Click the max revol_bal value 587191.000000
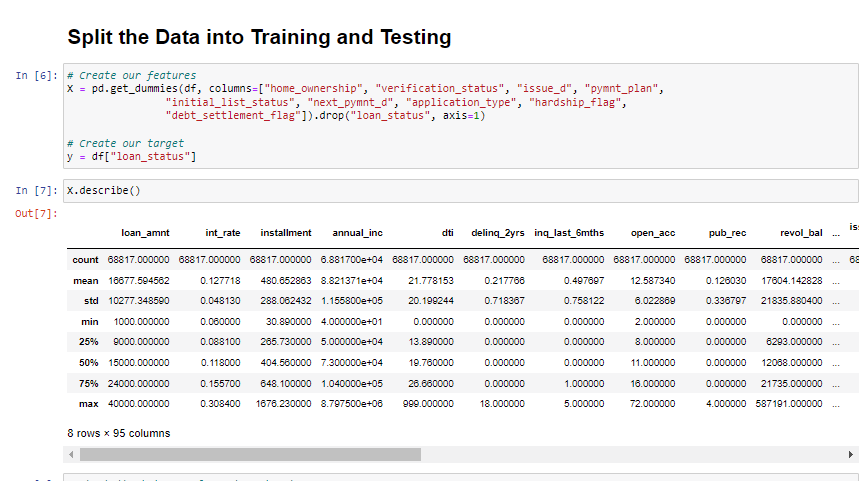This screenshot has width=867, height=481. point(789,404)
